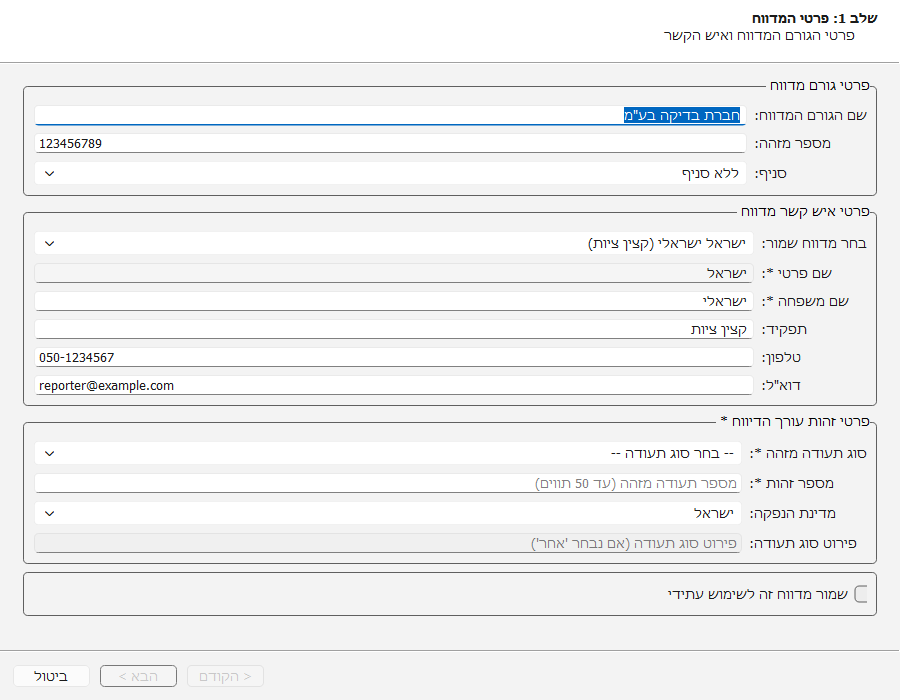Select the 'שם פרטי' first name field
The image size is (900, 700).
point(392,273)
